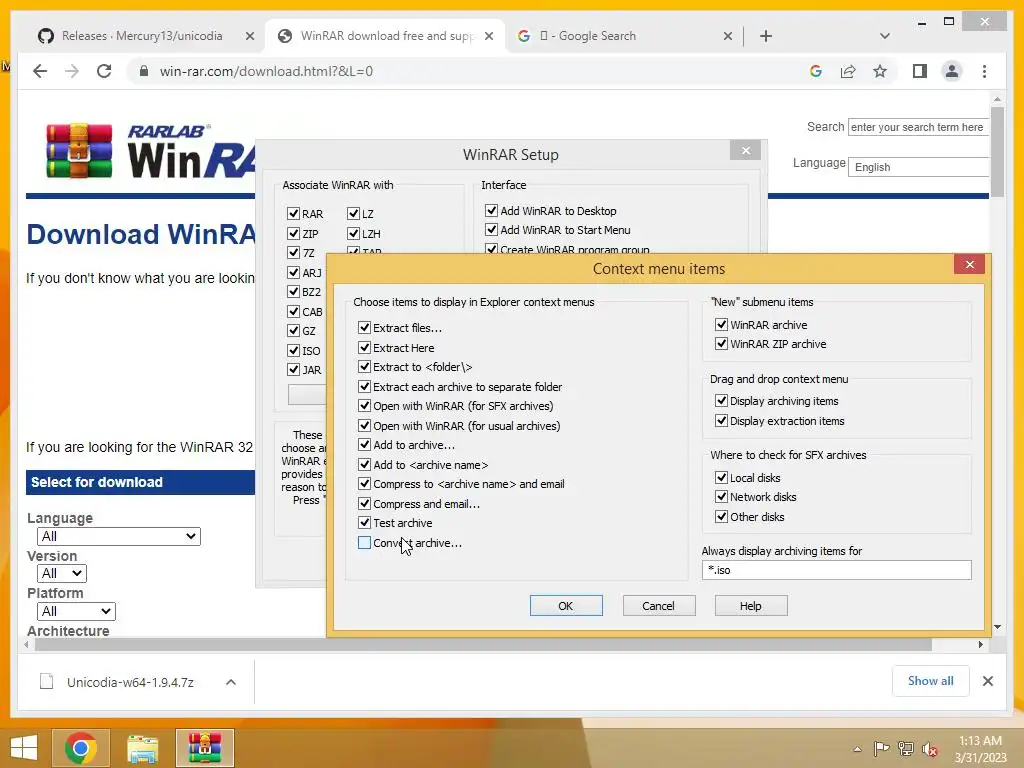
Task: Click the horizontal scrollbar thumb
Action: [x=483, y=645]
